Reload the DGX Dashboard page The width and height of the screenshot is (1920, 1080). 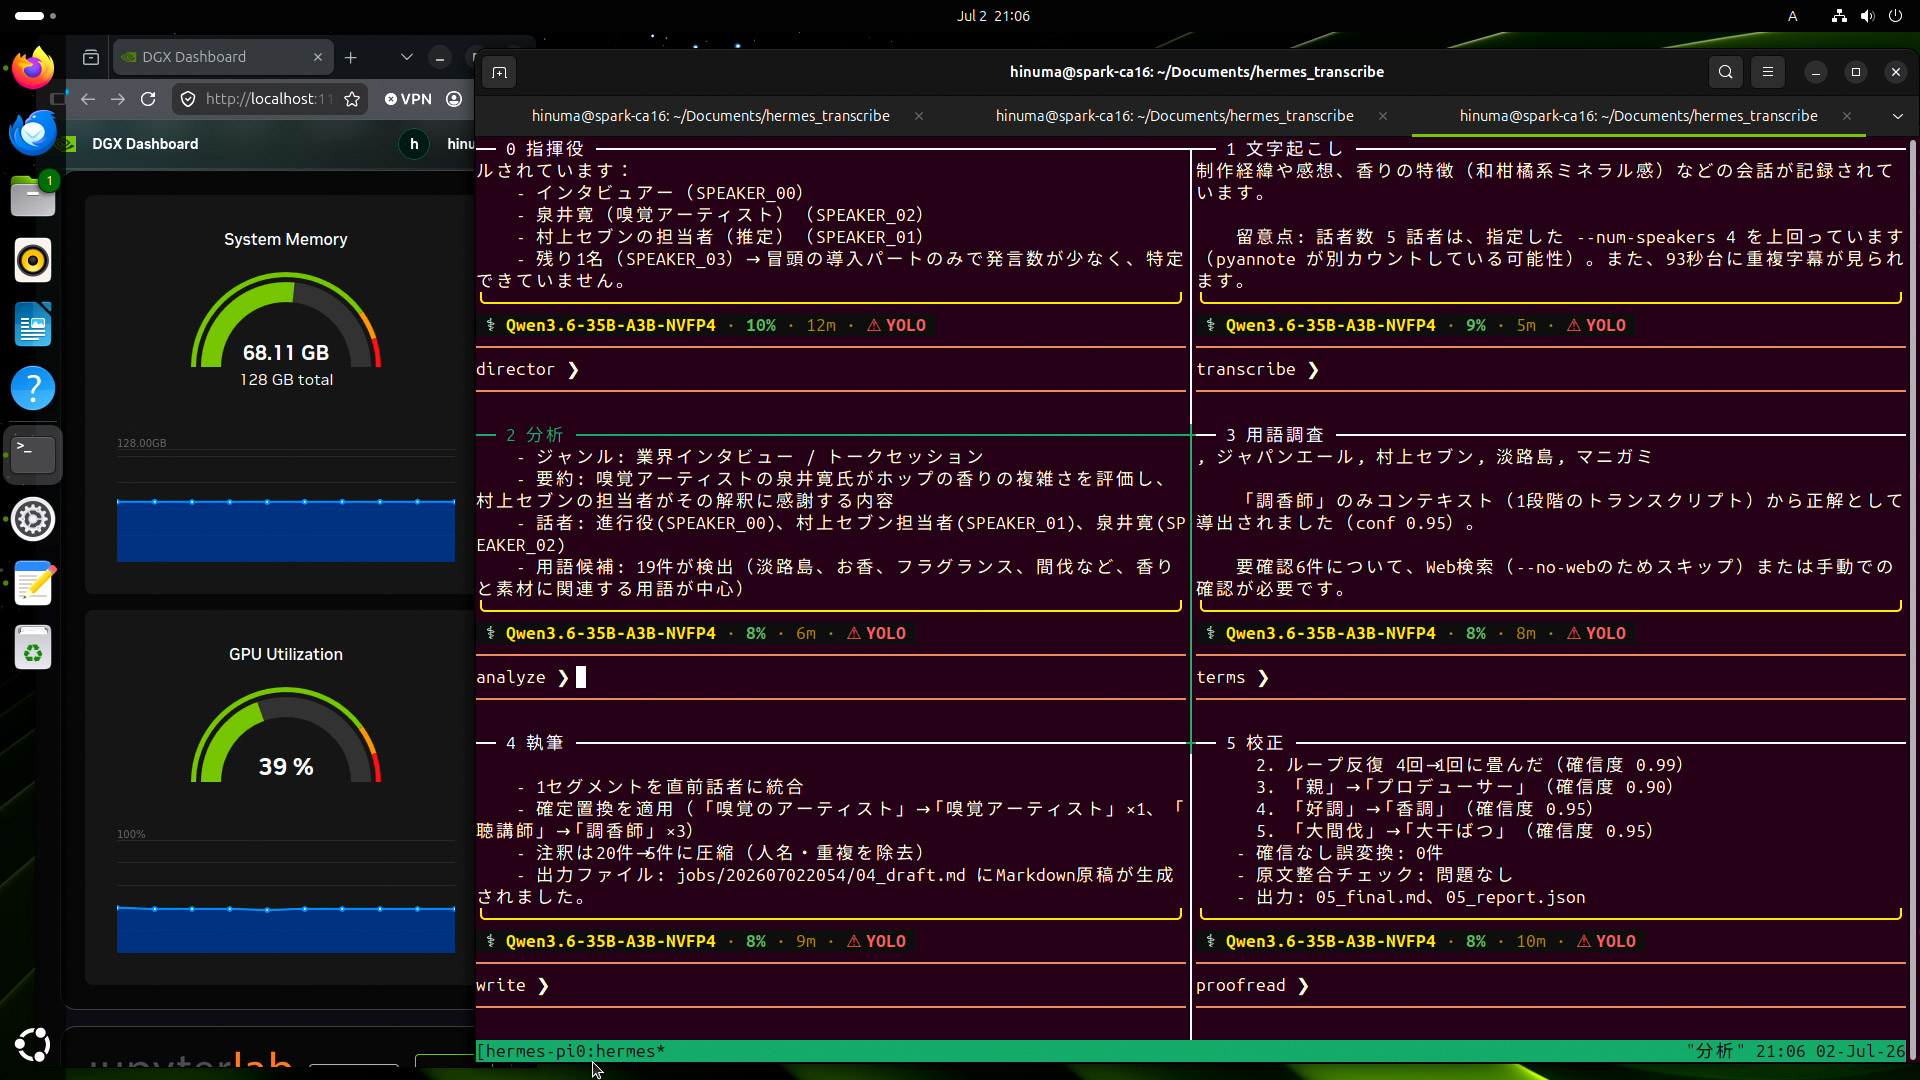(x=148, y=99)
